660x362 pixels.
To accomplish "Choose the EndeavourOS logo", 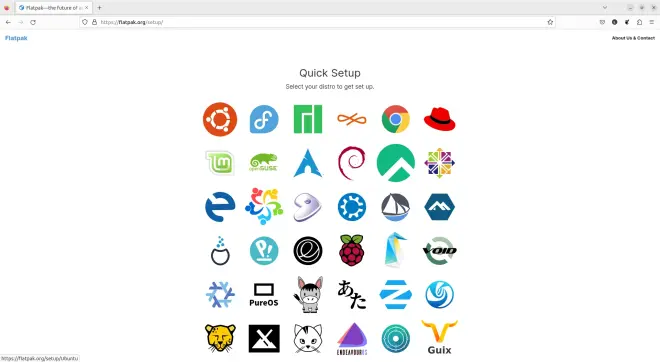I will click(352, 338).
